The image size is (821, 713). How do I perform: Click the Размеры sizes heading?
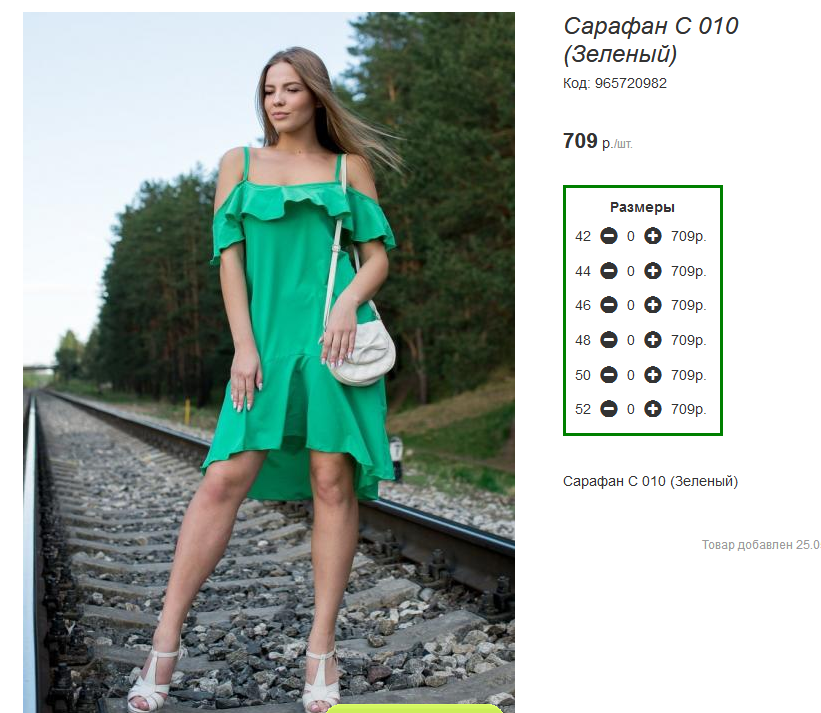tap(642, 207)
